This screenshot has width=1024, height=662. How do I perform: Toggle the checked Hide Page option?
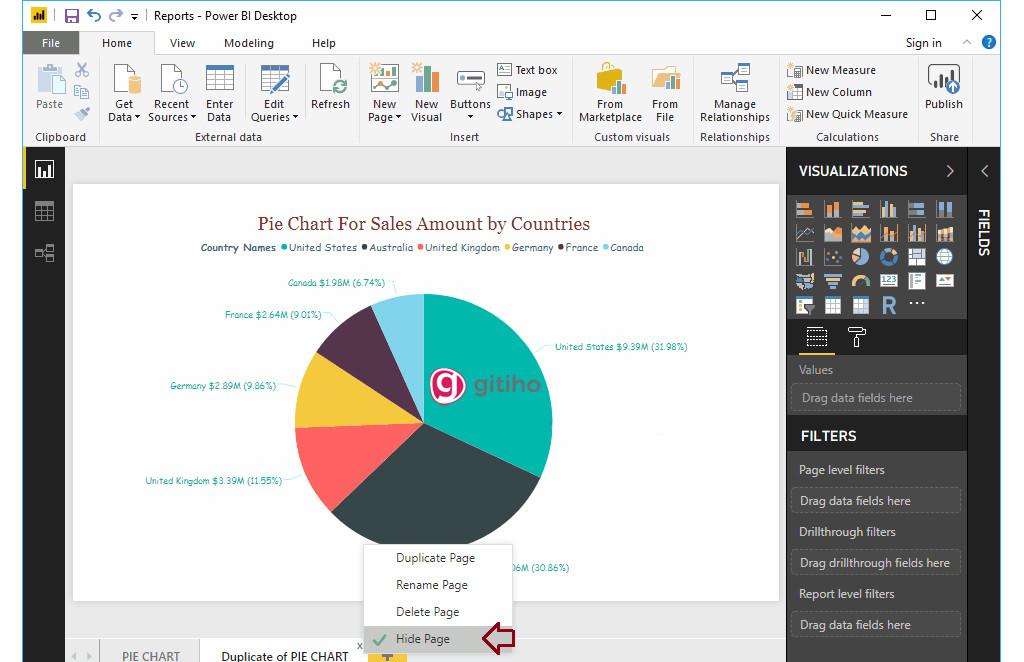click(438, 638)
